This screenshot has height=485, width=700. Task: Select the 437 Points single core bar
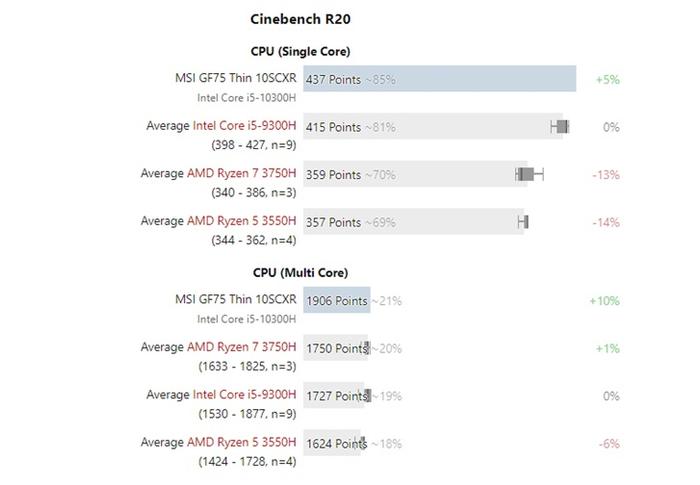click(440, 79)
